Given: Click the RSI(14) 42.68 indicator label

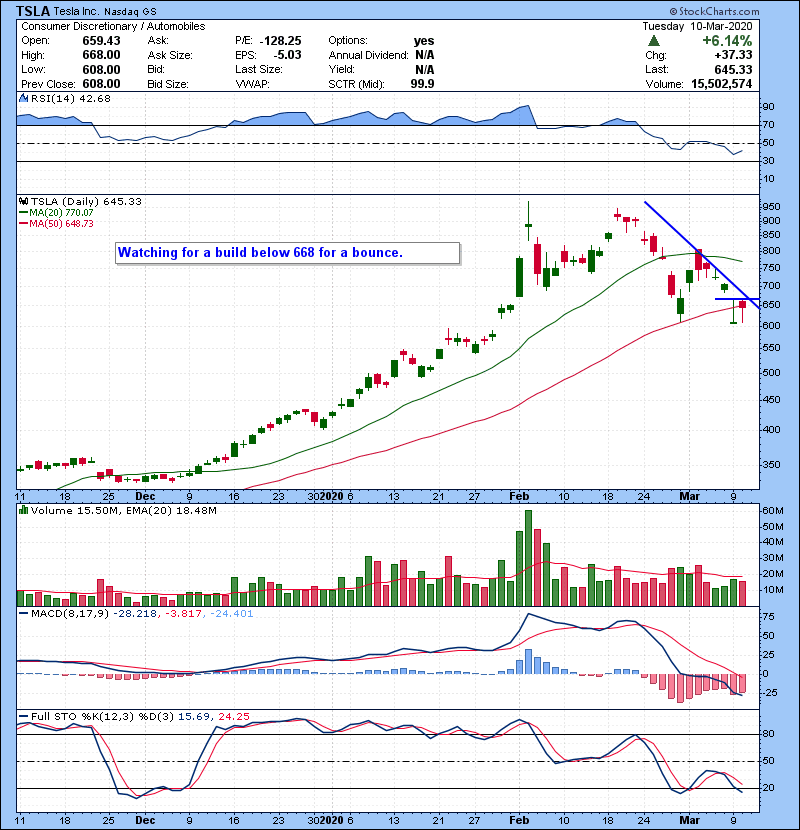Looking at the screenshot, I should point(70,98).
